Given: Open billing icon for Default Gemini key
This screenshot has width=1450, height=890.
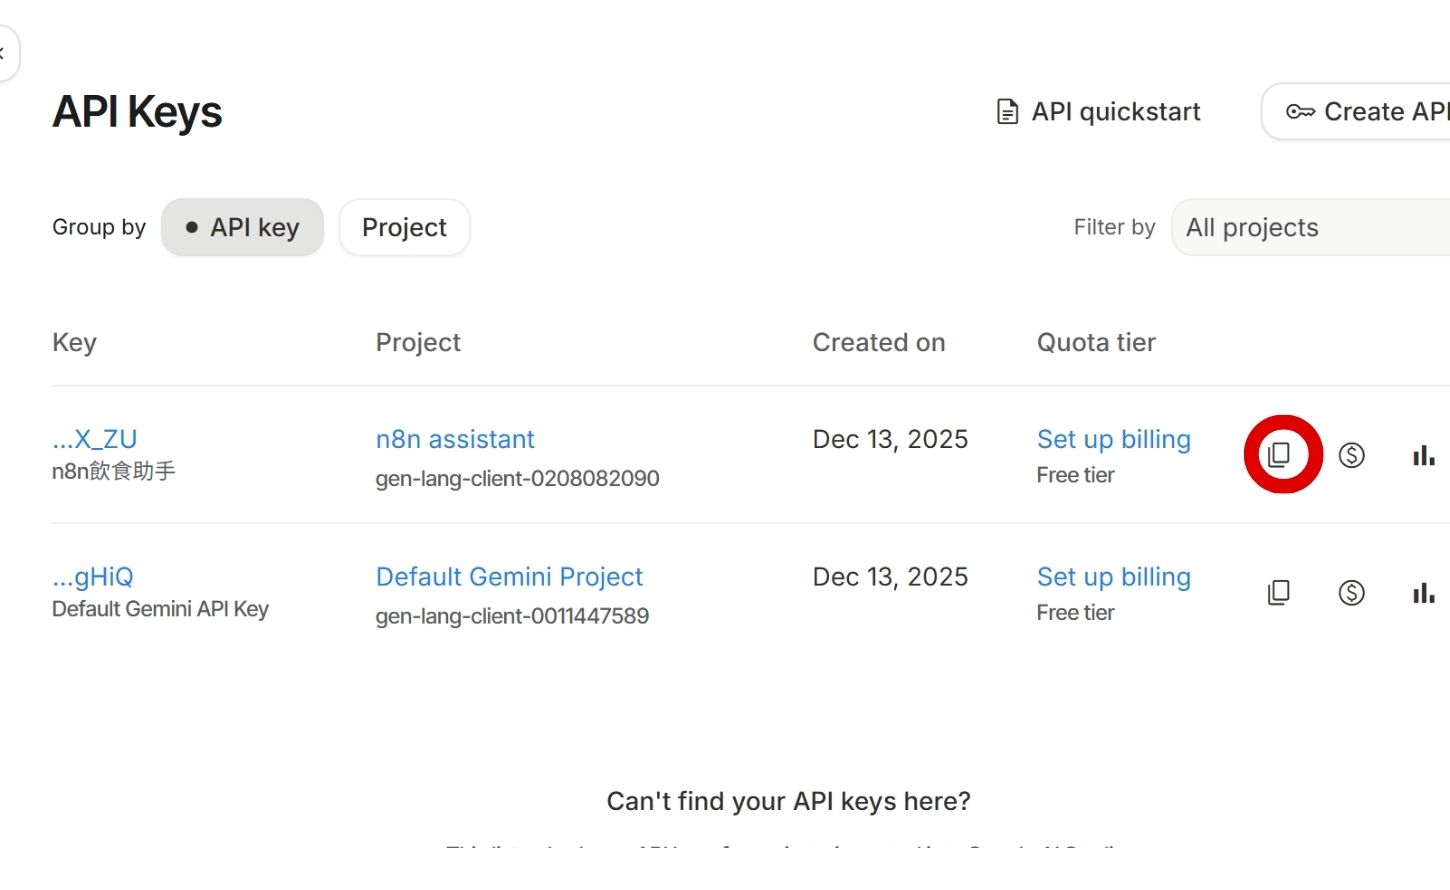Looking at the screenshot, I should tap(1351, 593).
